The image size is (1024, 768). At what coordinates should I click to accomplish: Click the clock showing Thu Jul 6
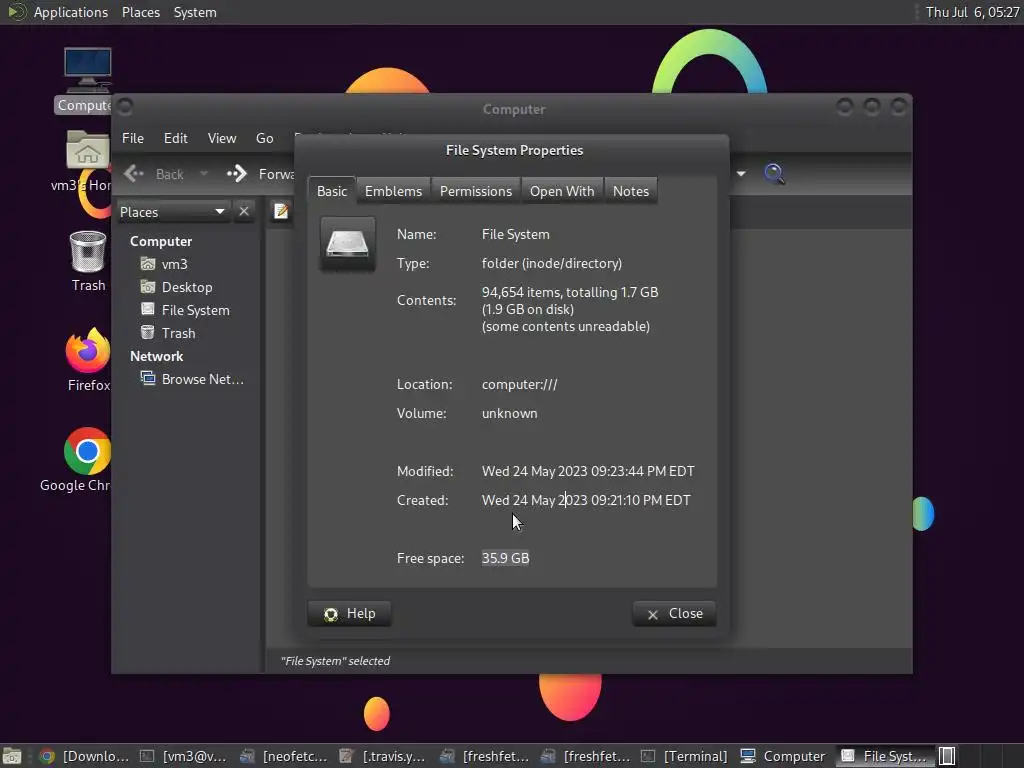coord(972,12)
